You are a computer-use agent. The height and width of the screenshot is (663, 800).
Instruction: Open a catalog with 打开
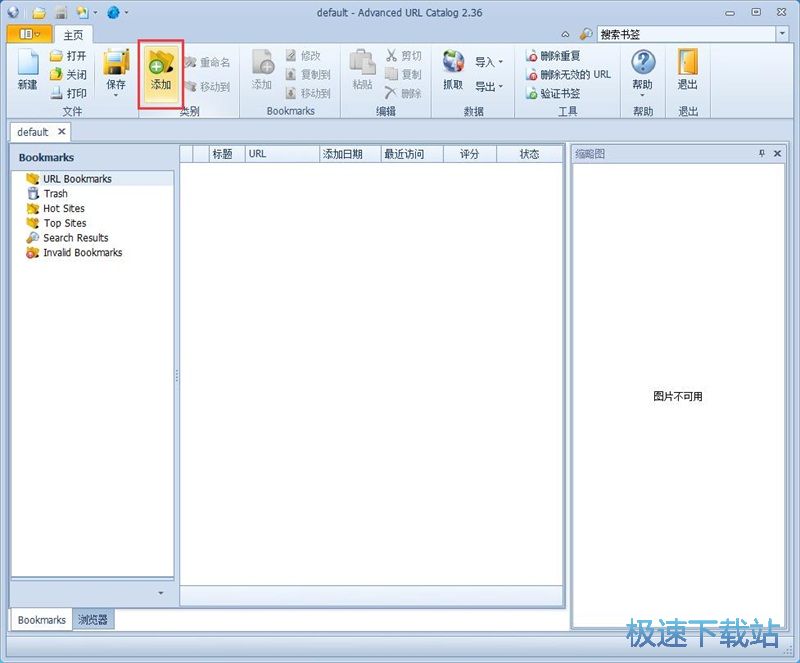pyautogui.click(x=68, y=56)
